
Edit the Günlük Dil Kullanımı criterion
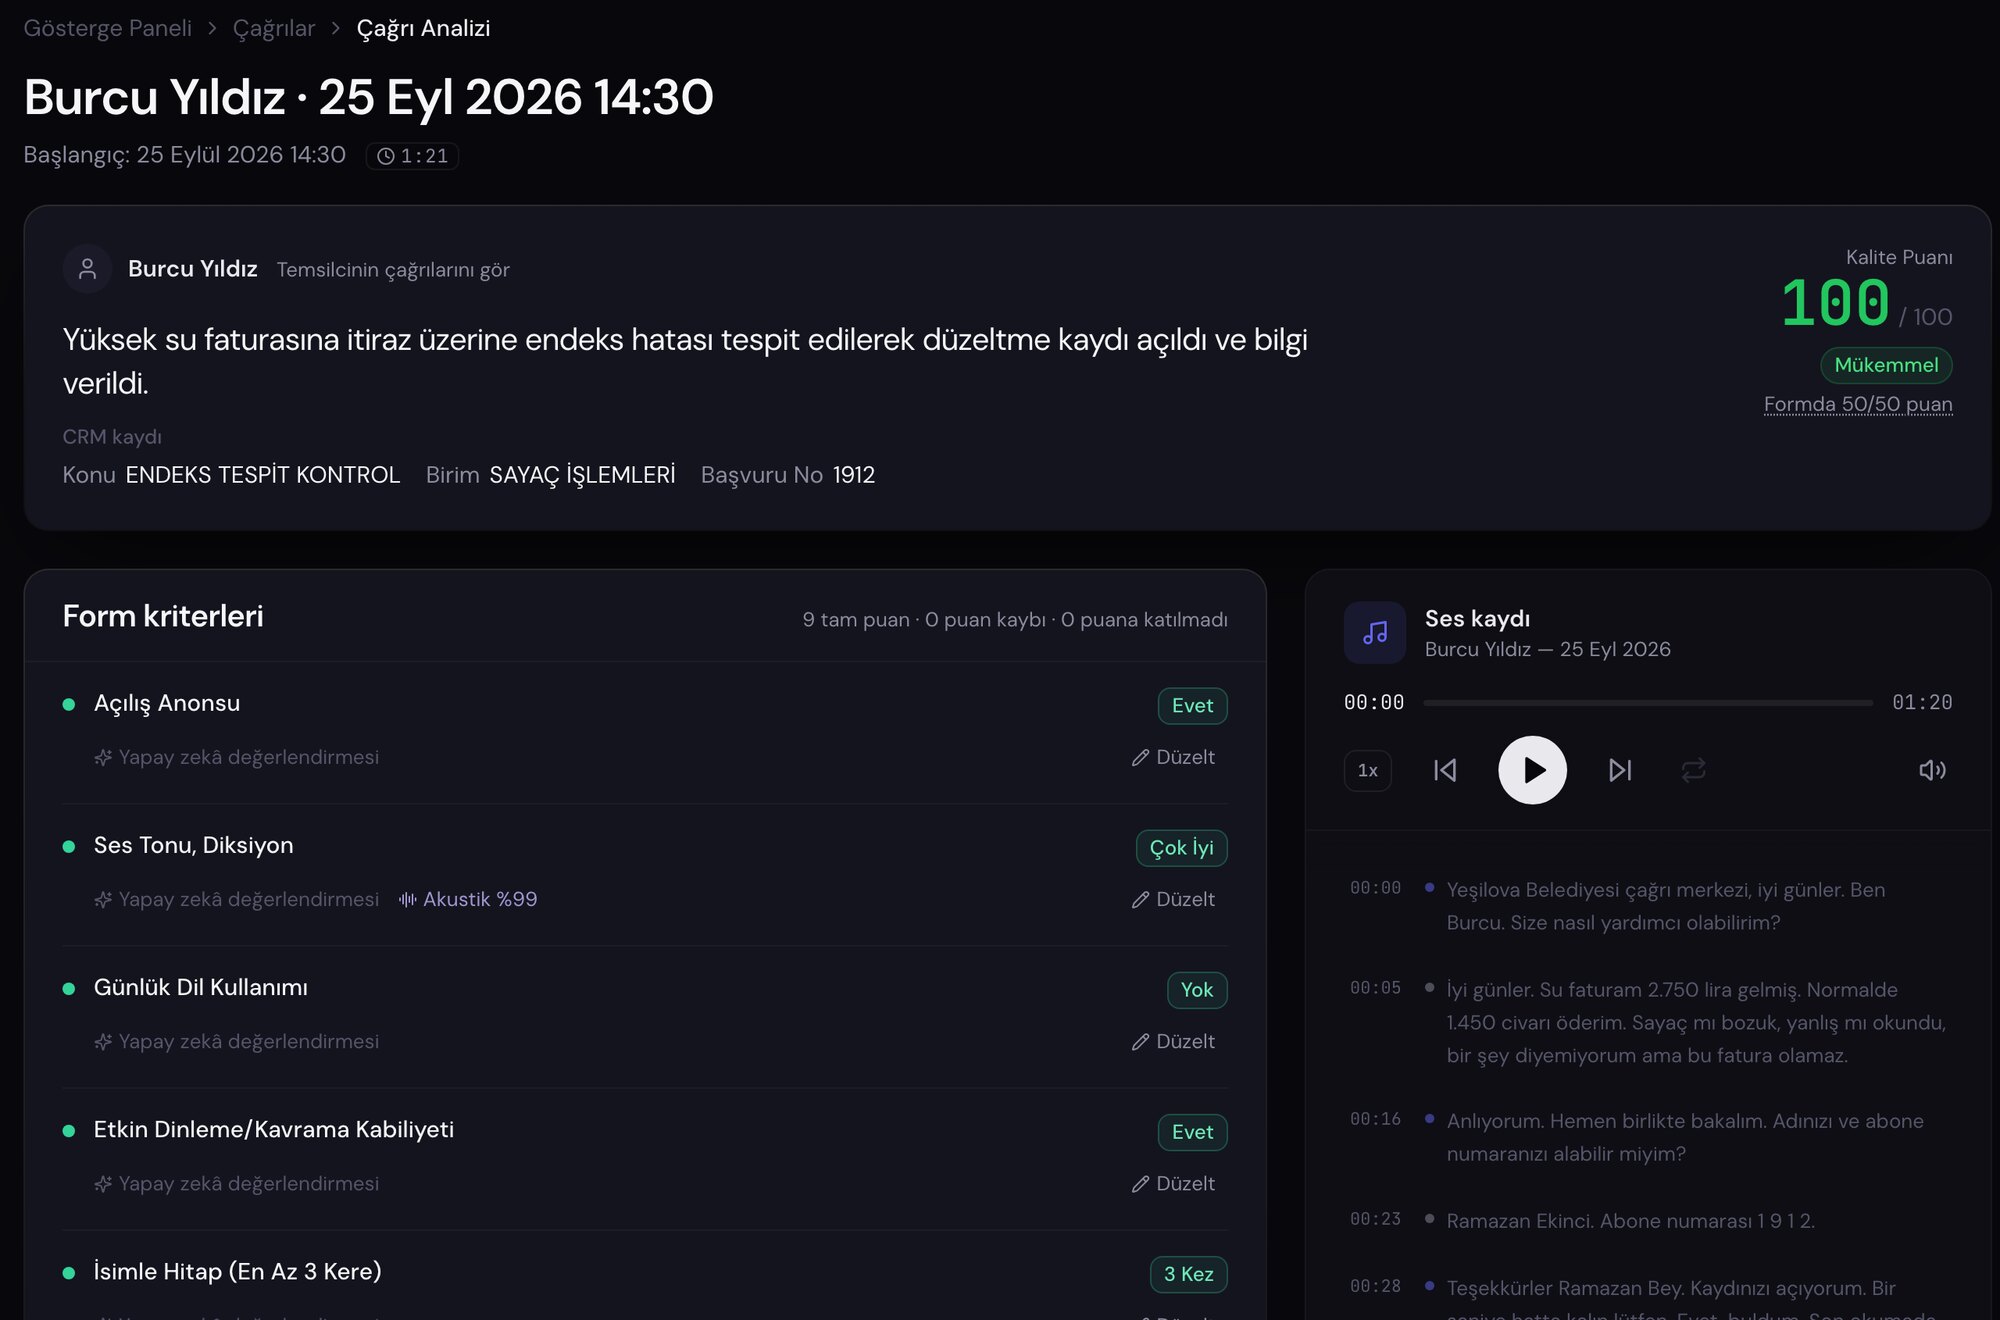point(1173,1041)
